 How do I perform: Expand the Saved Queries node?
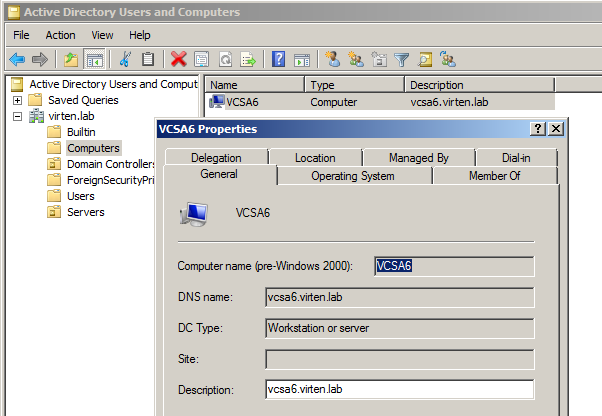click(17, 100)
